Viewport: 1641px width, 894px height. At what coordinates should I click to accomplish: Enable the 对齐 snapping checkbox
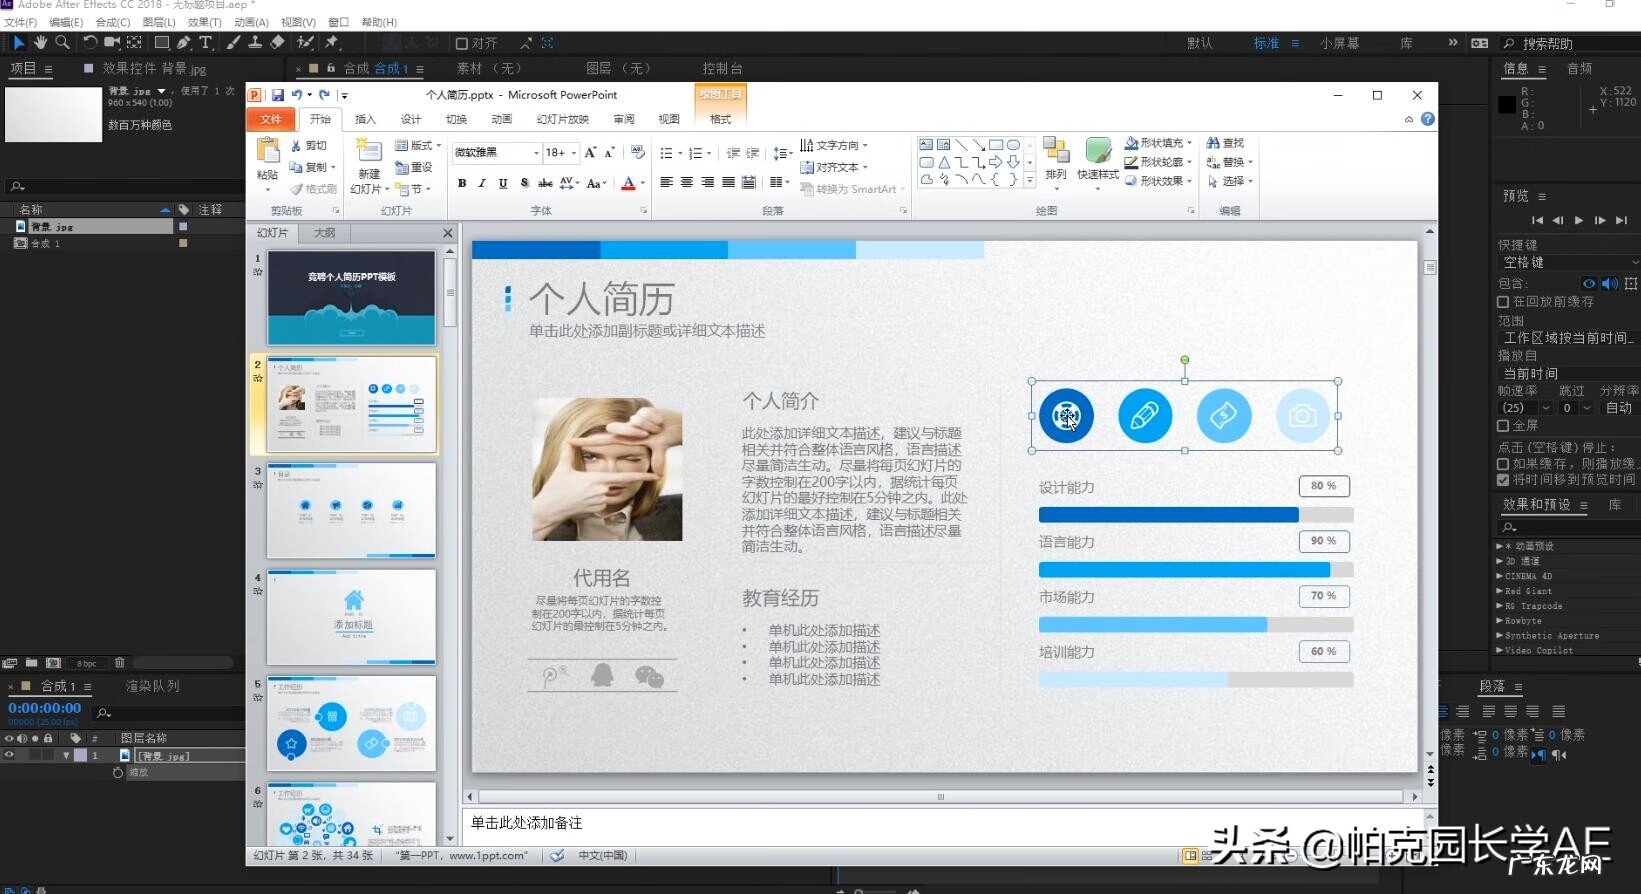pyautogui.click(x=462, y=43)
